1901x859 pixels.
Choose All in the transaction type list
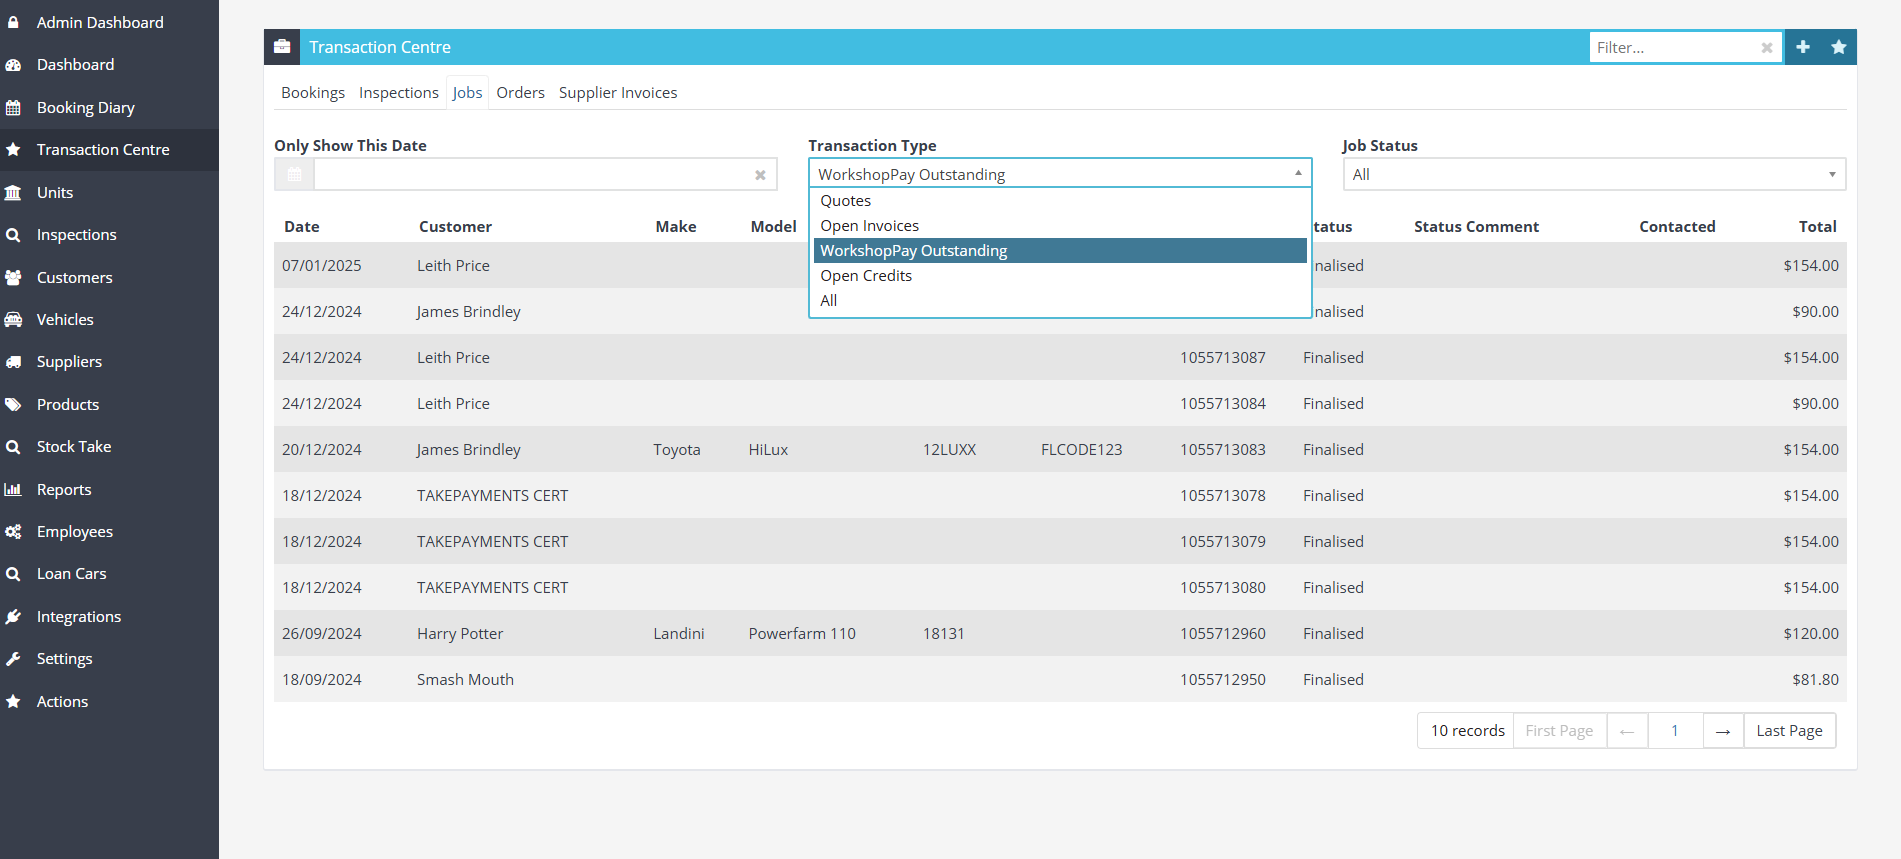click(1060, 301)
